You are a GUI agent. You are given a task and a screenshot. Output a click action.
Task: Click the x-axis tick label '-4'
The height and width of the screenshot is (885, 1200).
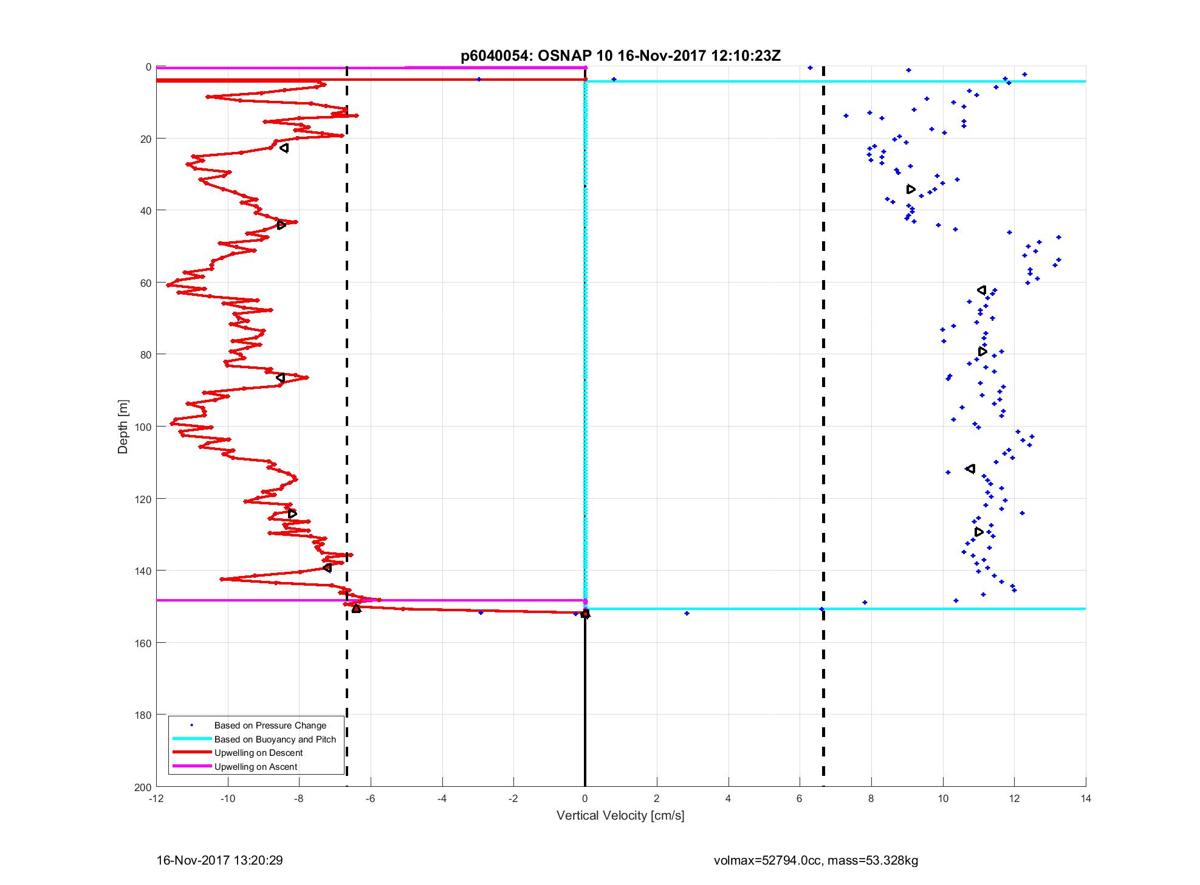(442, 798)
